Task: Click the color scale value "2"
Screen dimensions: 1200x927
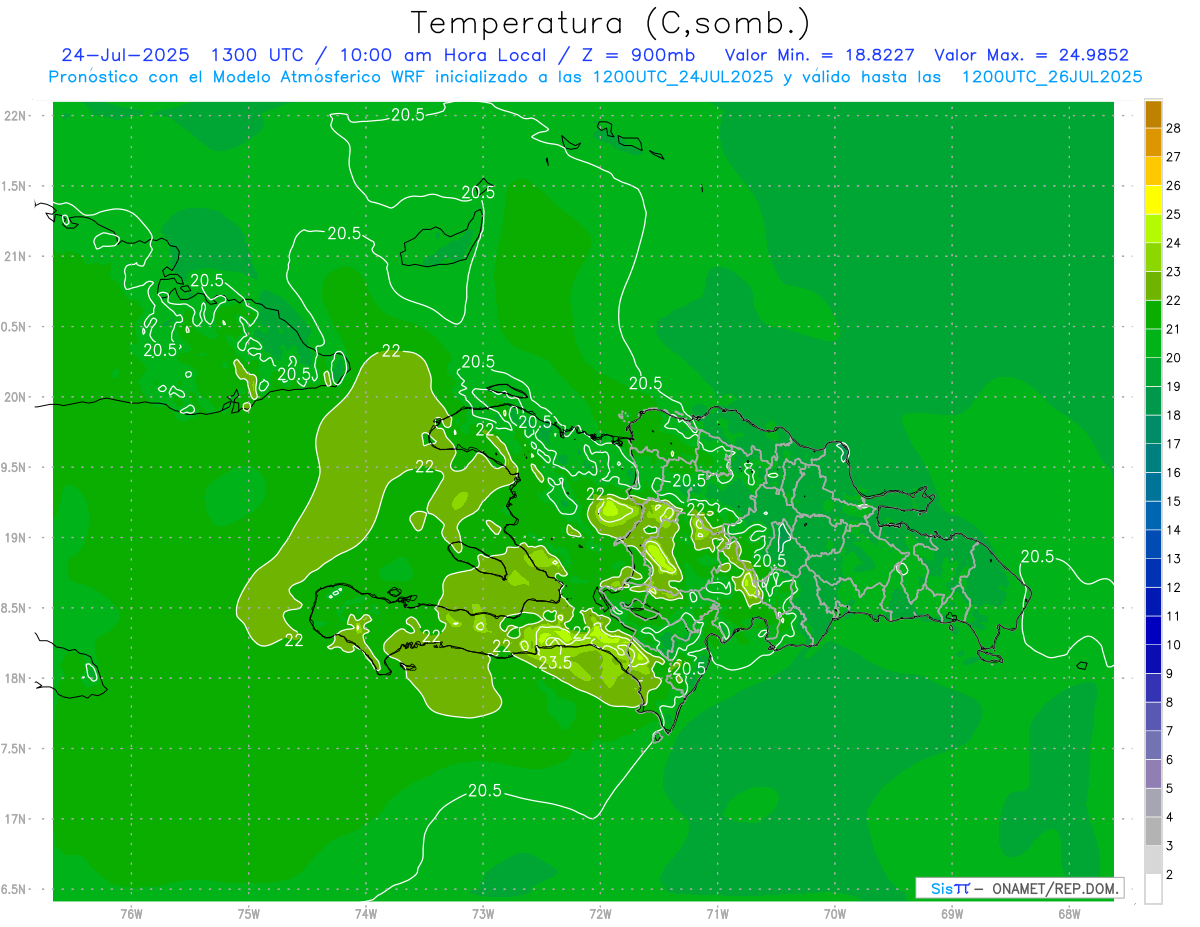Action: pyautogui.click(x=1171, y=875)
